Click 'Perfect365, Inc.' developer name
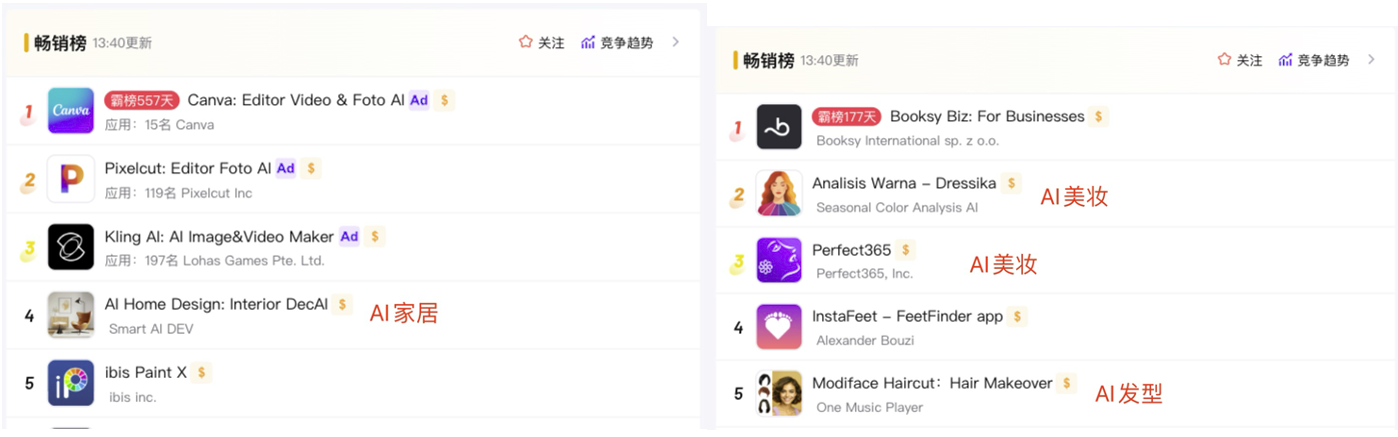Screen dimensions: 1398x437 864,274
